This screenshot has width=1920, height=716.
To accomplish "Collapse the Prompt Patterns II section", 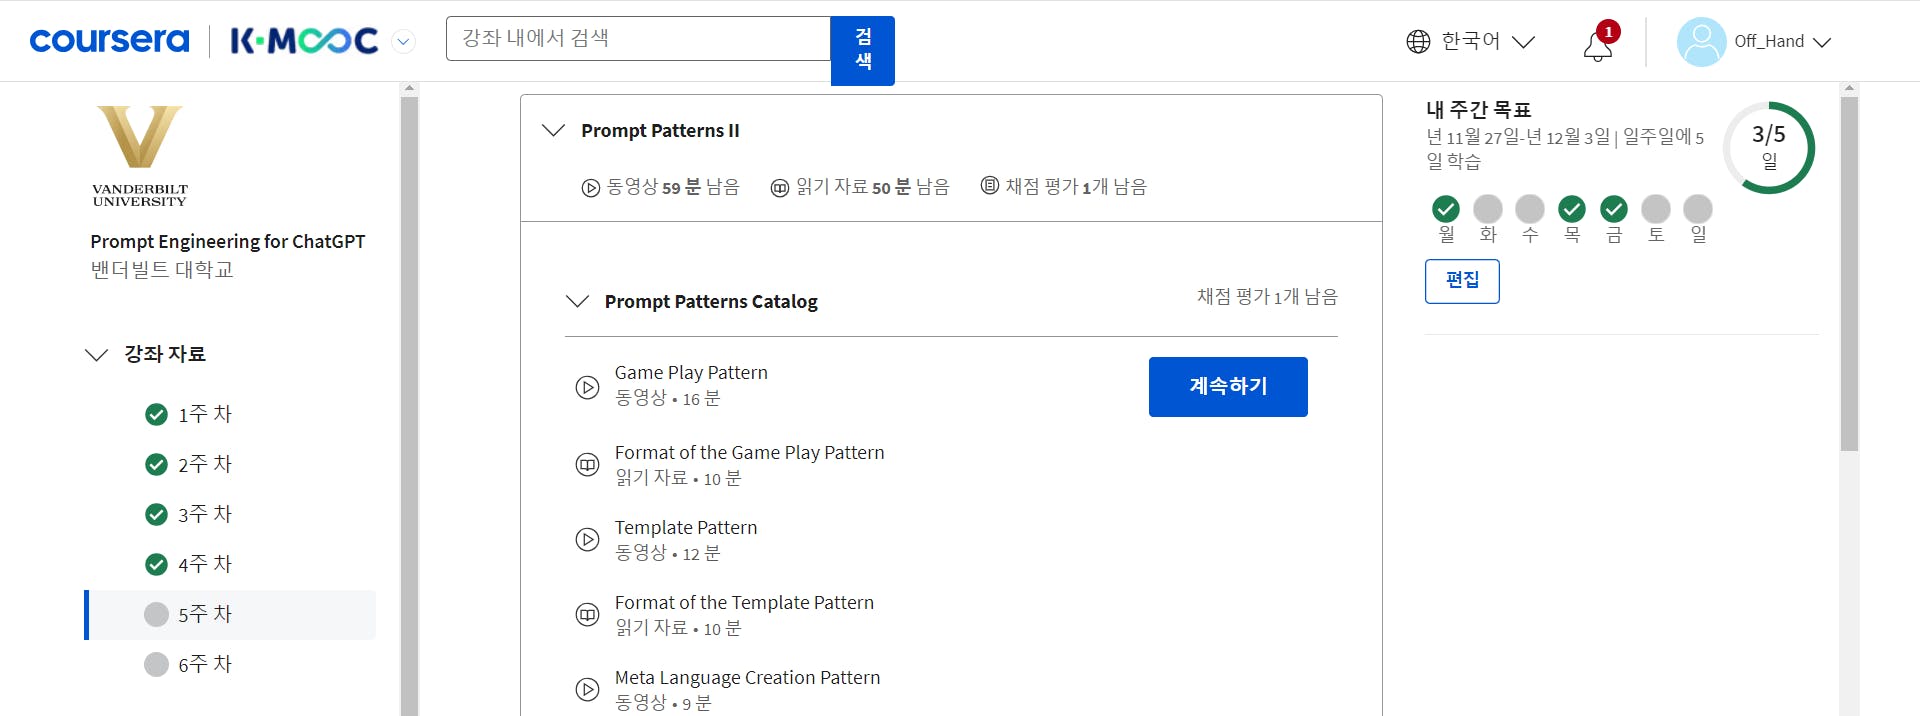I will (x=553, y=131).
